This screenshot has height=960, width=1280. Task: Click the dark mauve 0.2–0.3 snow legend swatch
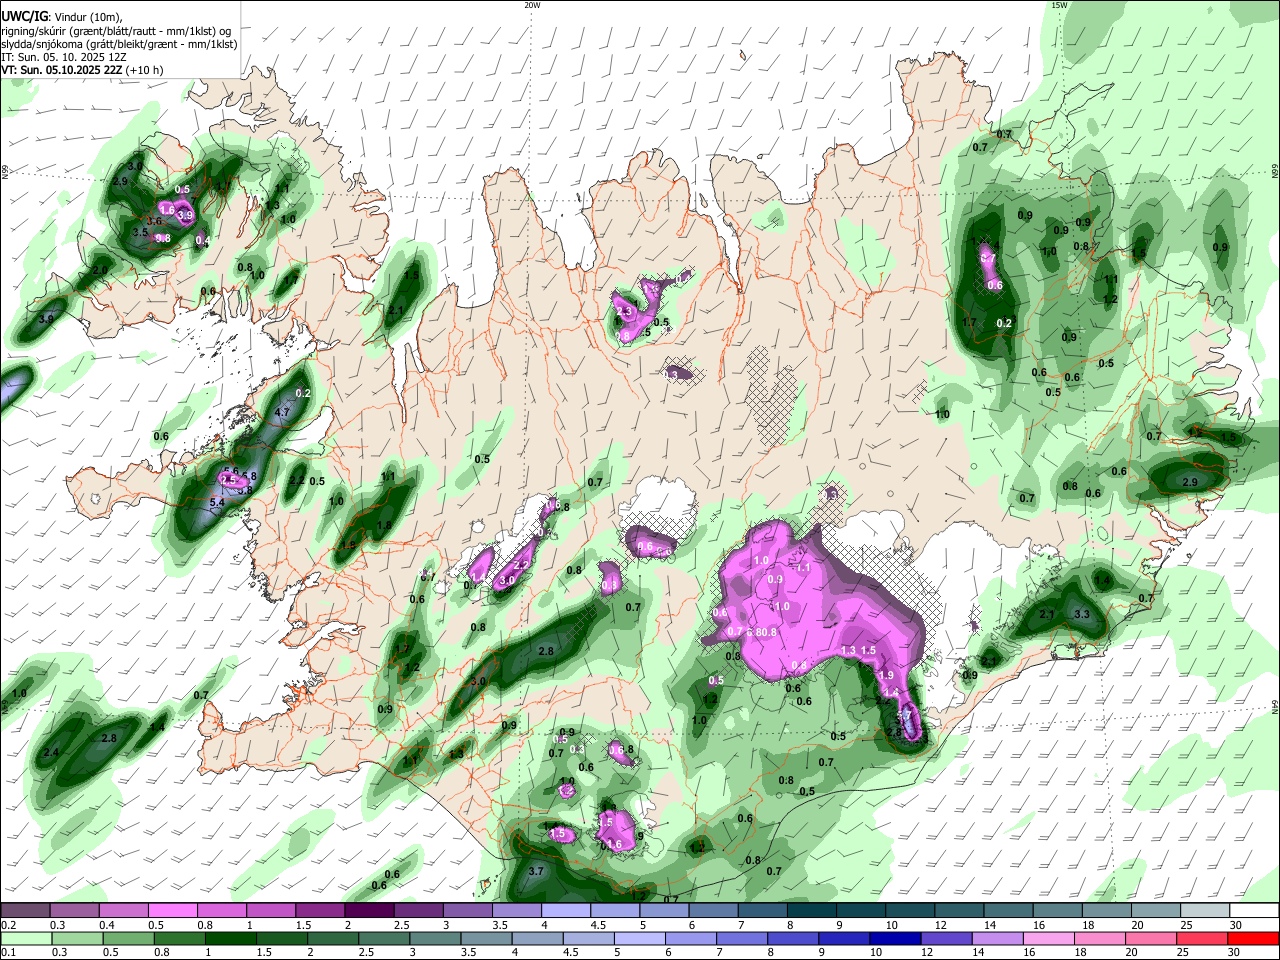point(25,911)
